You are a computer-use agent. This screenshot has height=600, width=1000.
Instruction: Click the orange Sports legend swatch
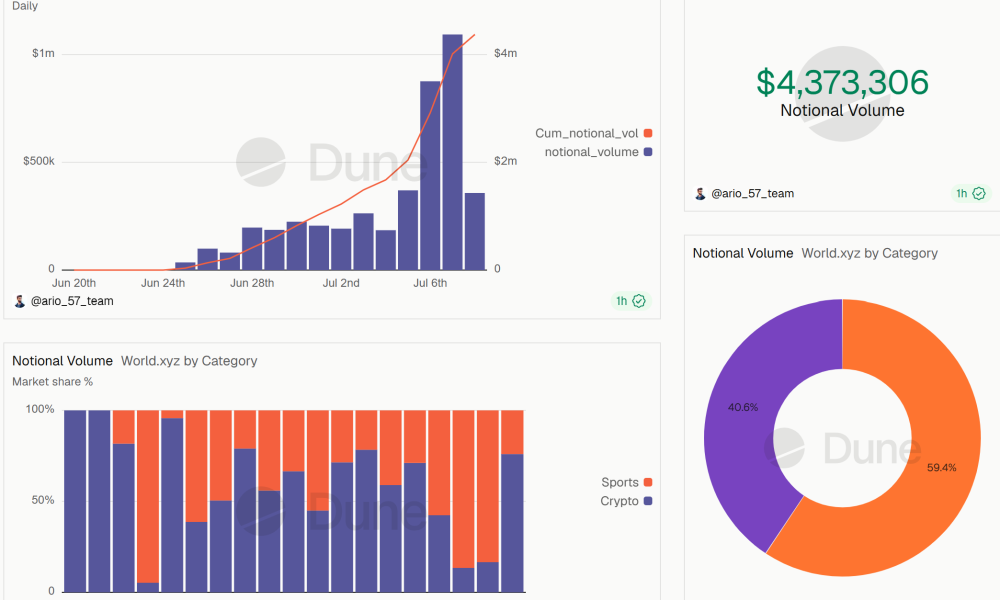point(648,482)
